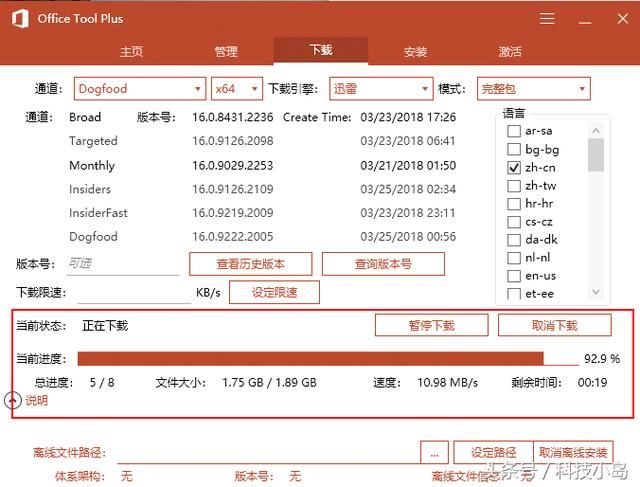
Task: Click version 16.0.9126.2098
Action: click(233, 141)
